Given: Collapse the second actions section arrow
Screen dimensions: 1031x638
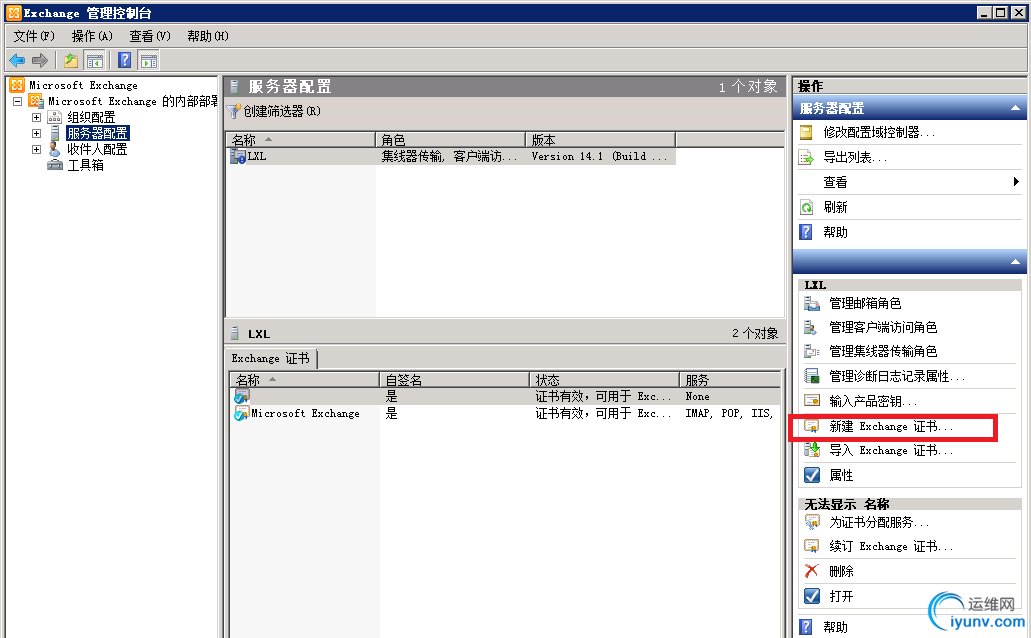Looking at the screenshot, I should tap(1015, 262).
